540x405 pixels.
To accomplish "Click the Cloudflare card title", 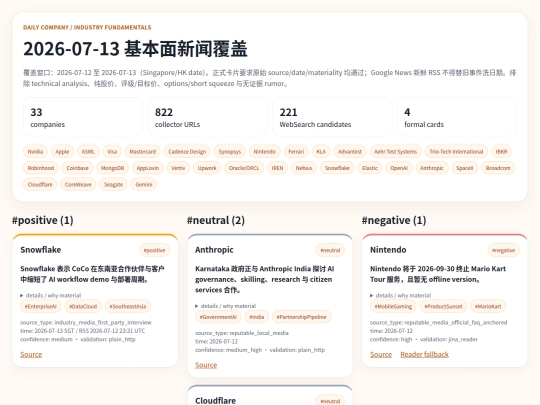I will pyautogui.click(x=216, y=401).
